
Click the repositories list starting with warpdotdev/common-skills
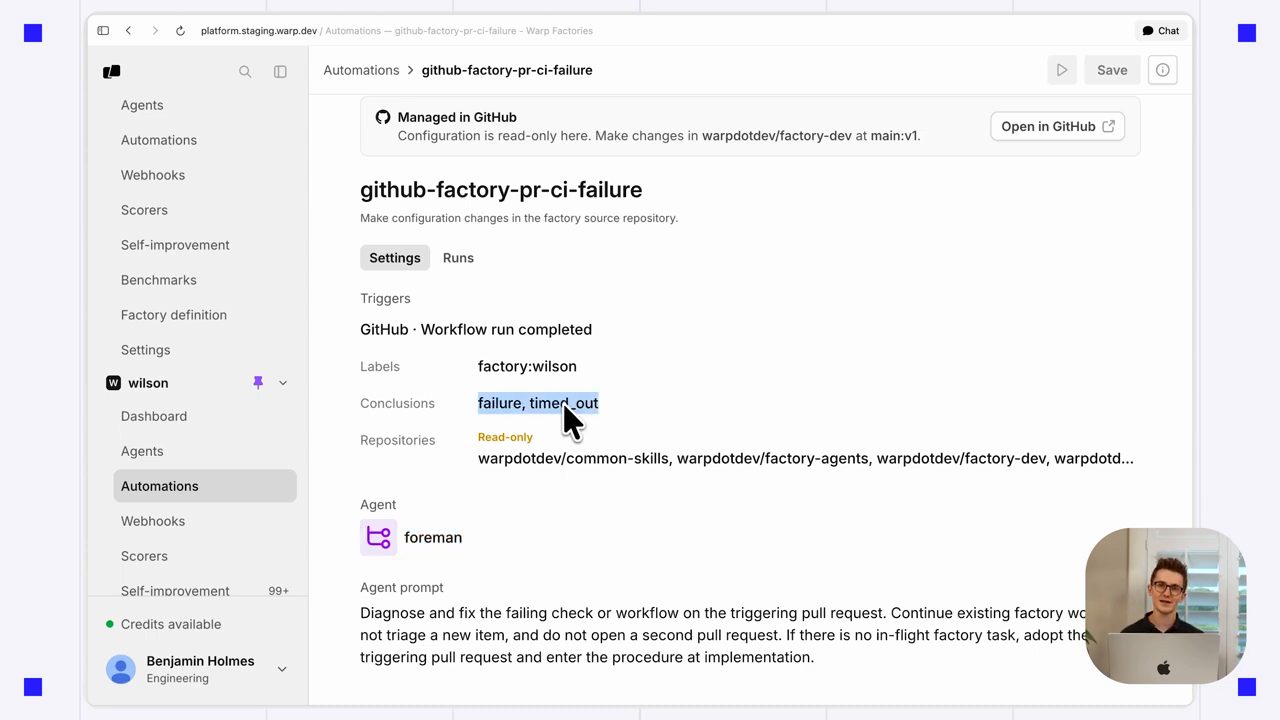point(806,458)
